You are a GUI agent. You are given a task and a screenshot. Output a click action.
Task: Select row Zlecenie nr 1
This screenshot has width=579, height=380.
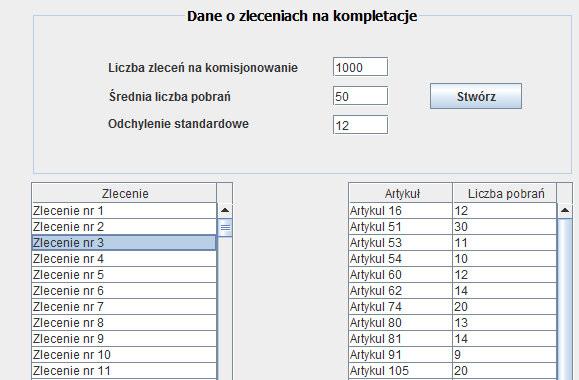pyautogui.click(x=124, y=210)
